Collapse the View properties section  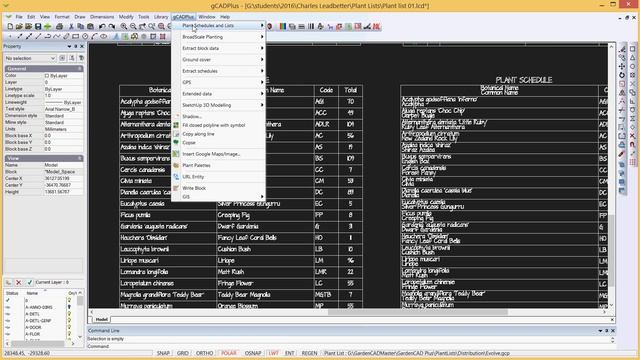tap(80, 158)
